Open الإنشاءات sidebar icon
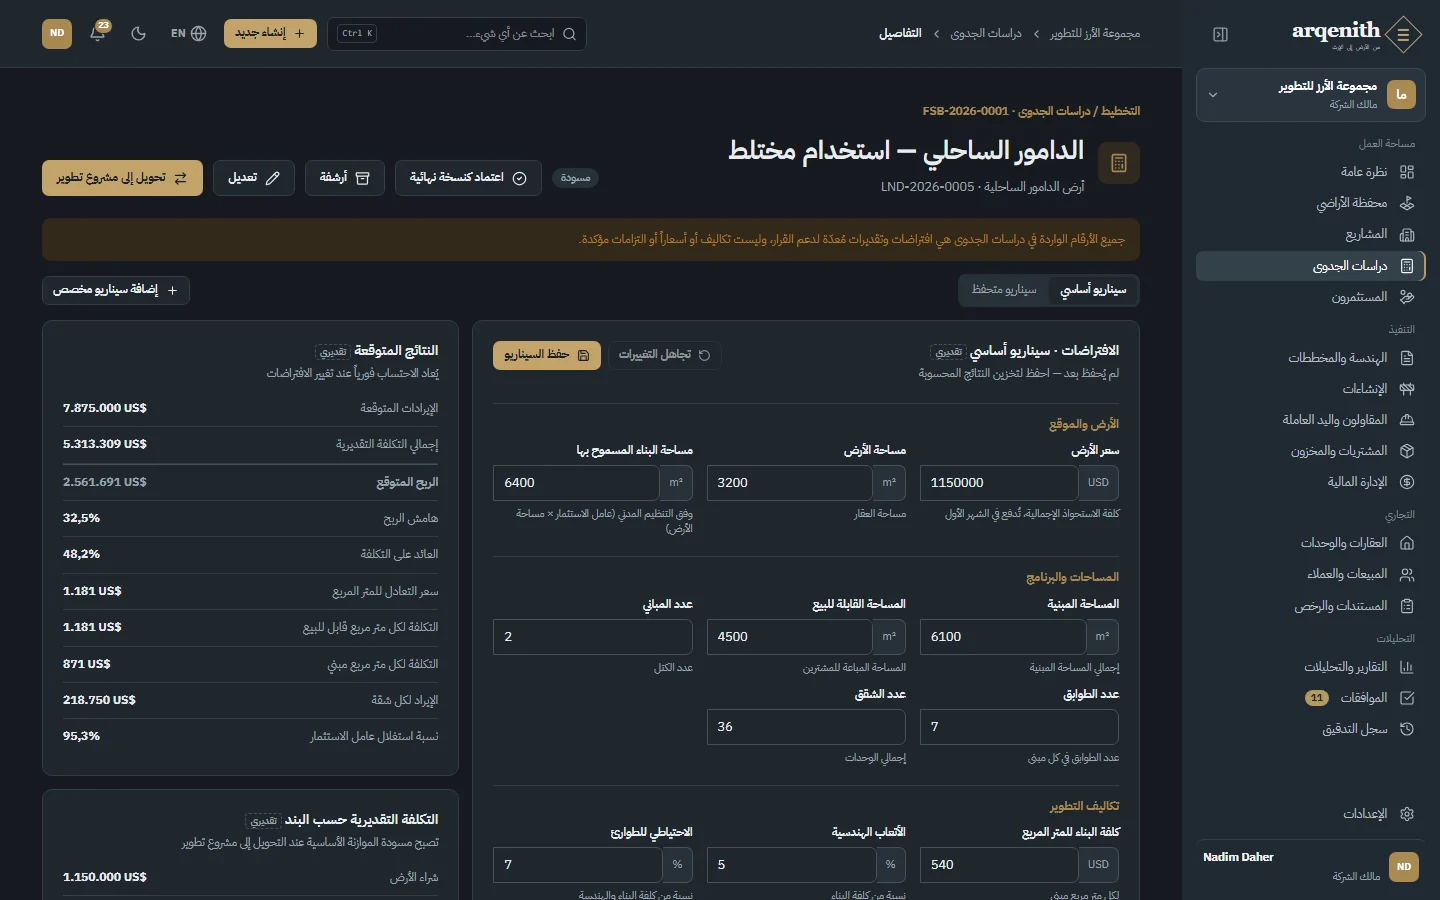The image size is (1440, 900). (x=1407, y=389)
